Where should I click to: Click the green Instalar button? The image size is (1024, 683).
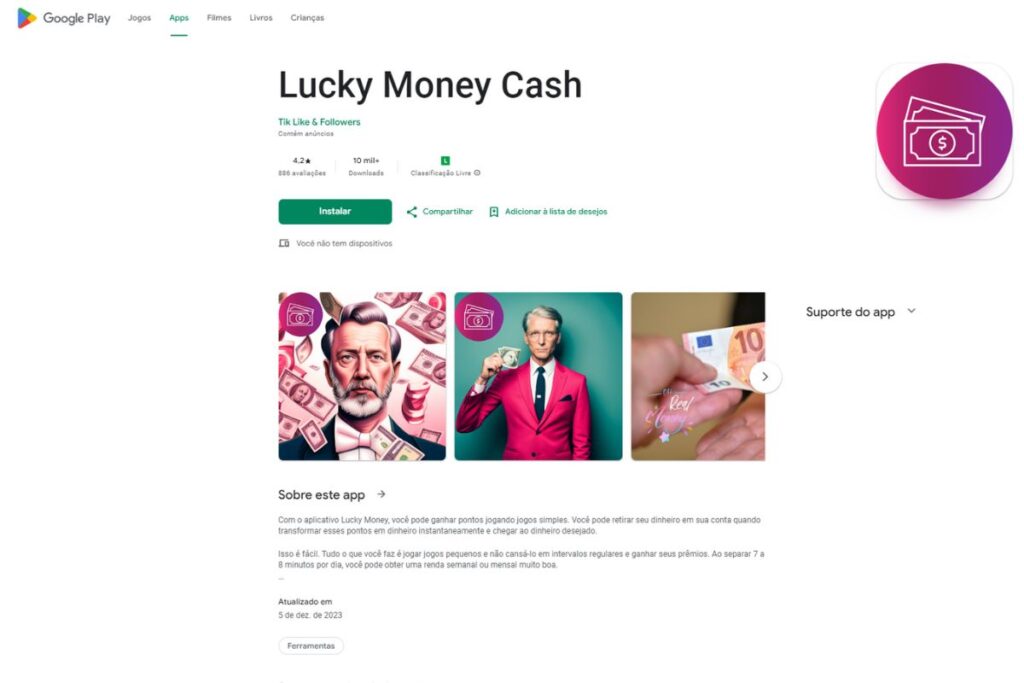pos(335,212)
